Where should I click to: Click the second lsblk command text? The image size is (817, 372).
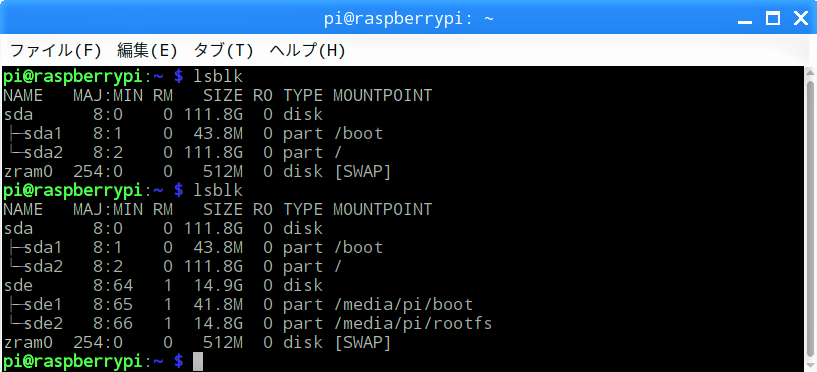[218, 191]
